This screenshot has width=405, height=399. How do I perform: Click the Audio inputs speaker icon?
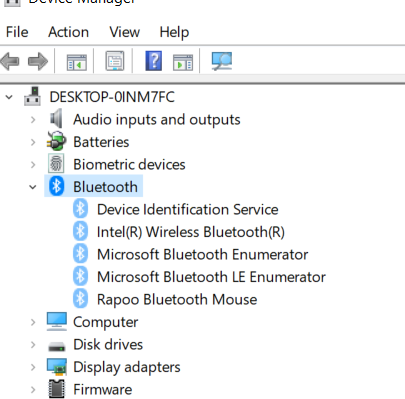click(x=56, y=118)
